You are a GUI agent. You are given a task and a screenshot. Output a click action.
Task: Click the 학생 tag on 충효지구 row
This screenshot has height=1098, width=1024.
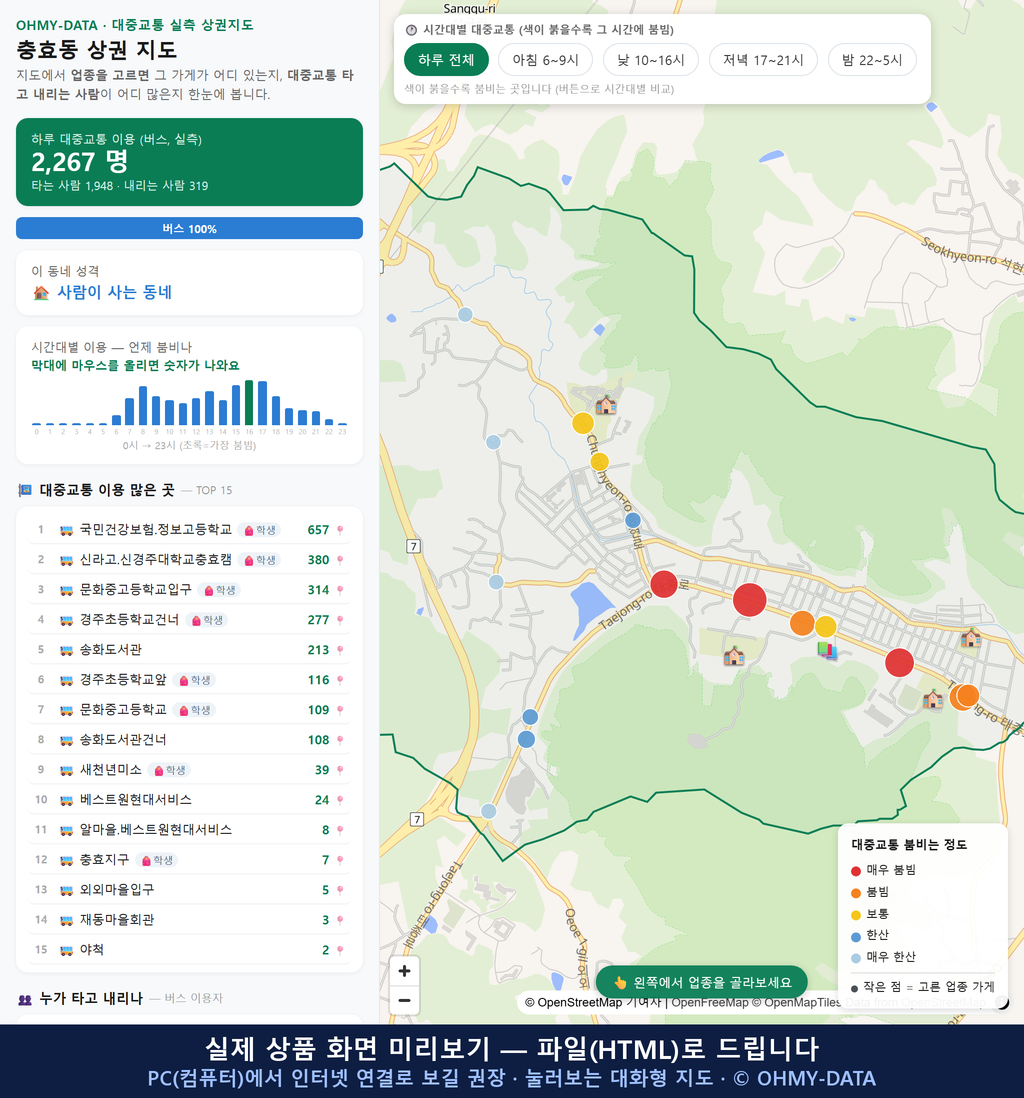point(157,860)
